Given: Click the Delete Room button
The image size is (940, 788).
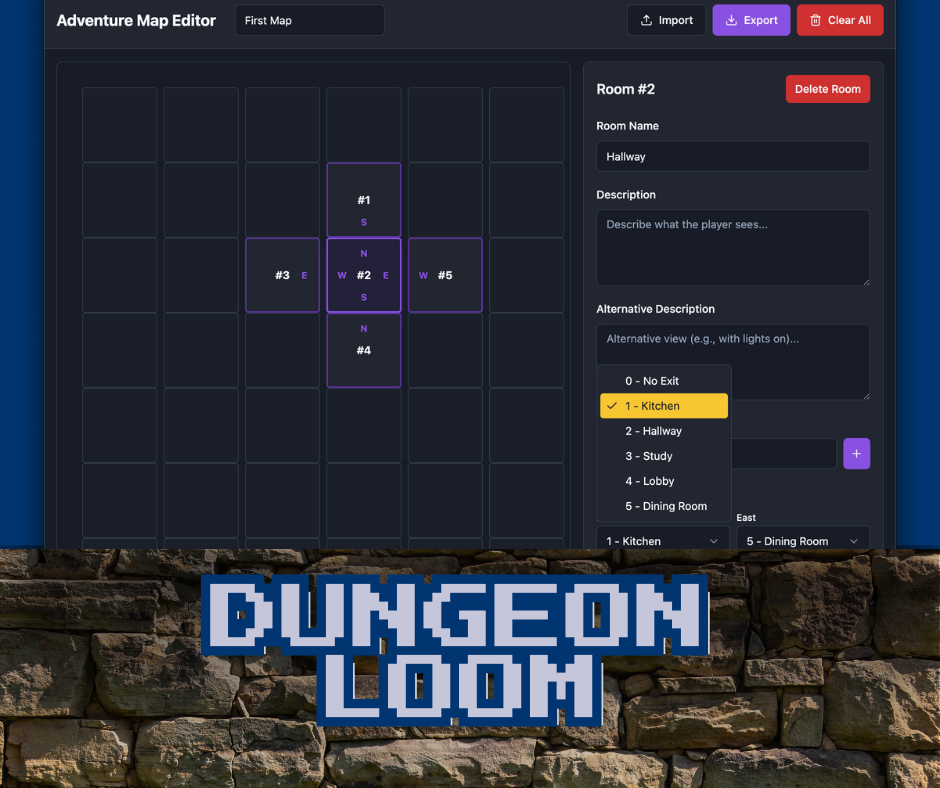Looking at the screenshot, I should [828, 89].
